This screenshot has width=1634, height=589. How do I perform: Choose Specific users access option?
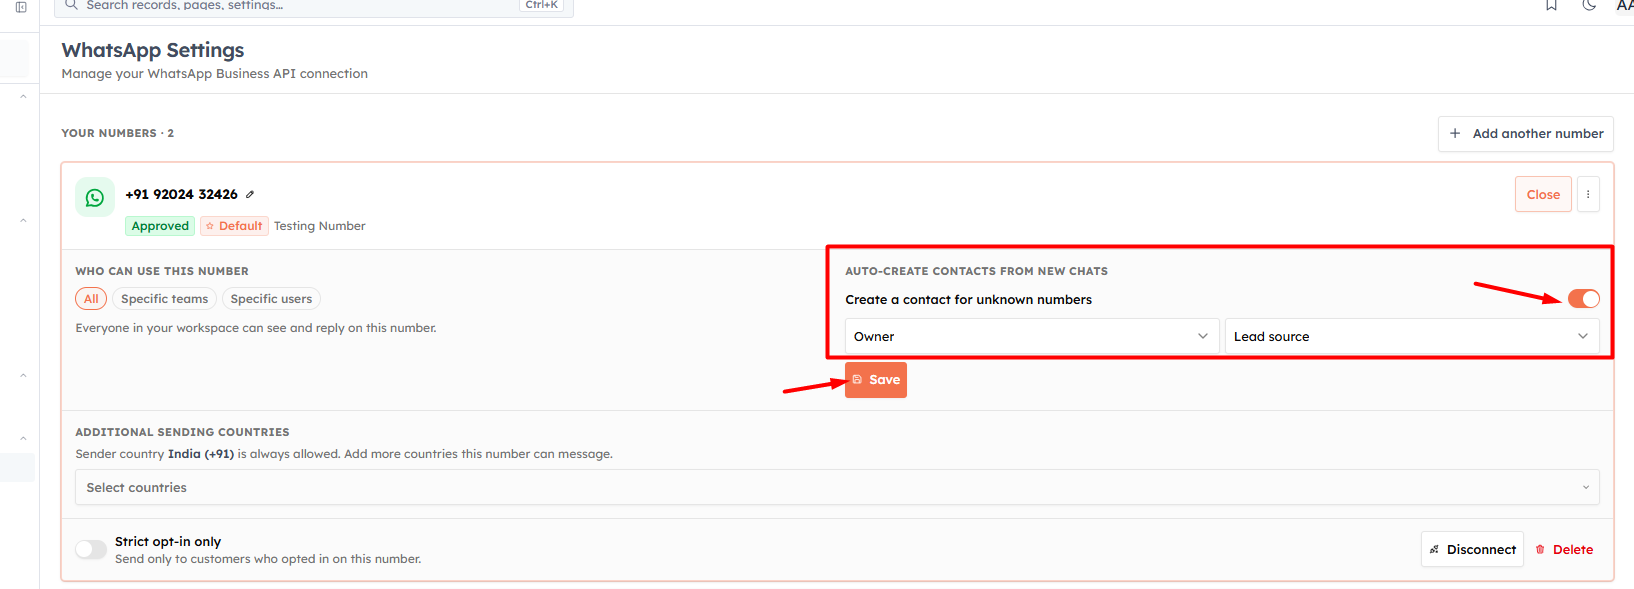271,299
